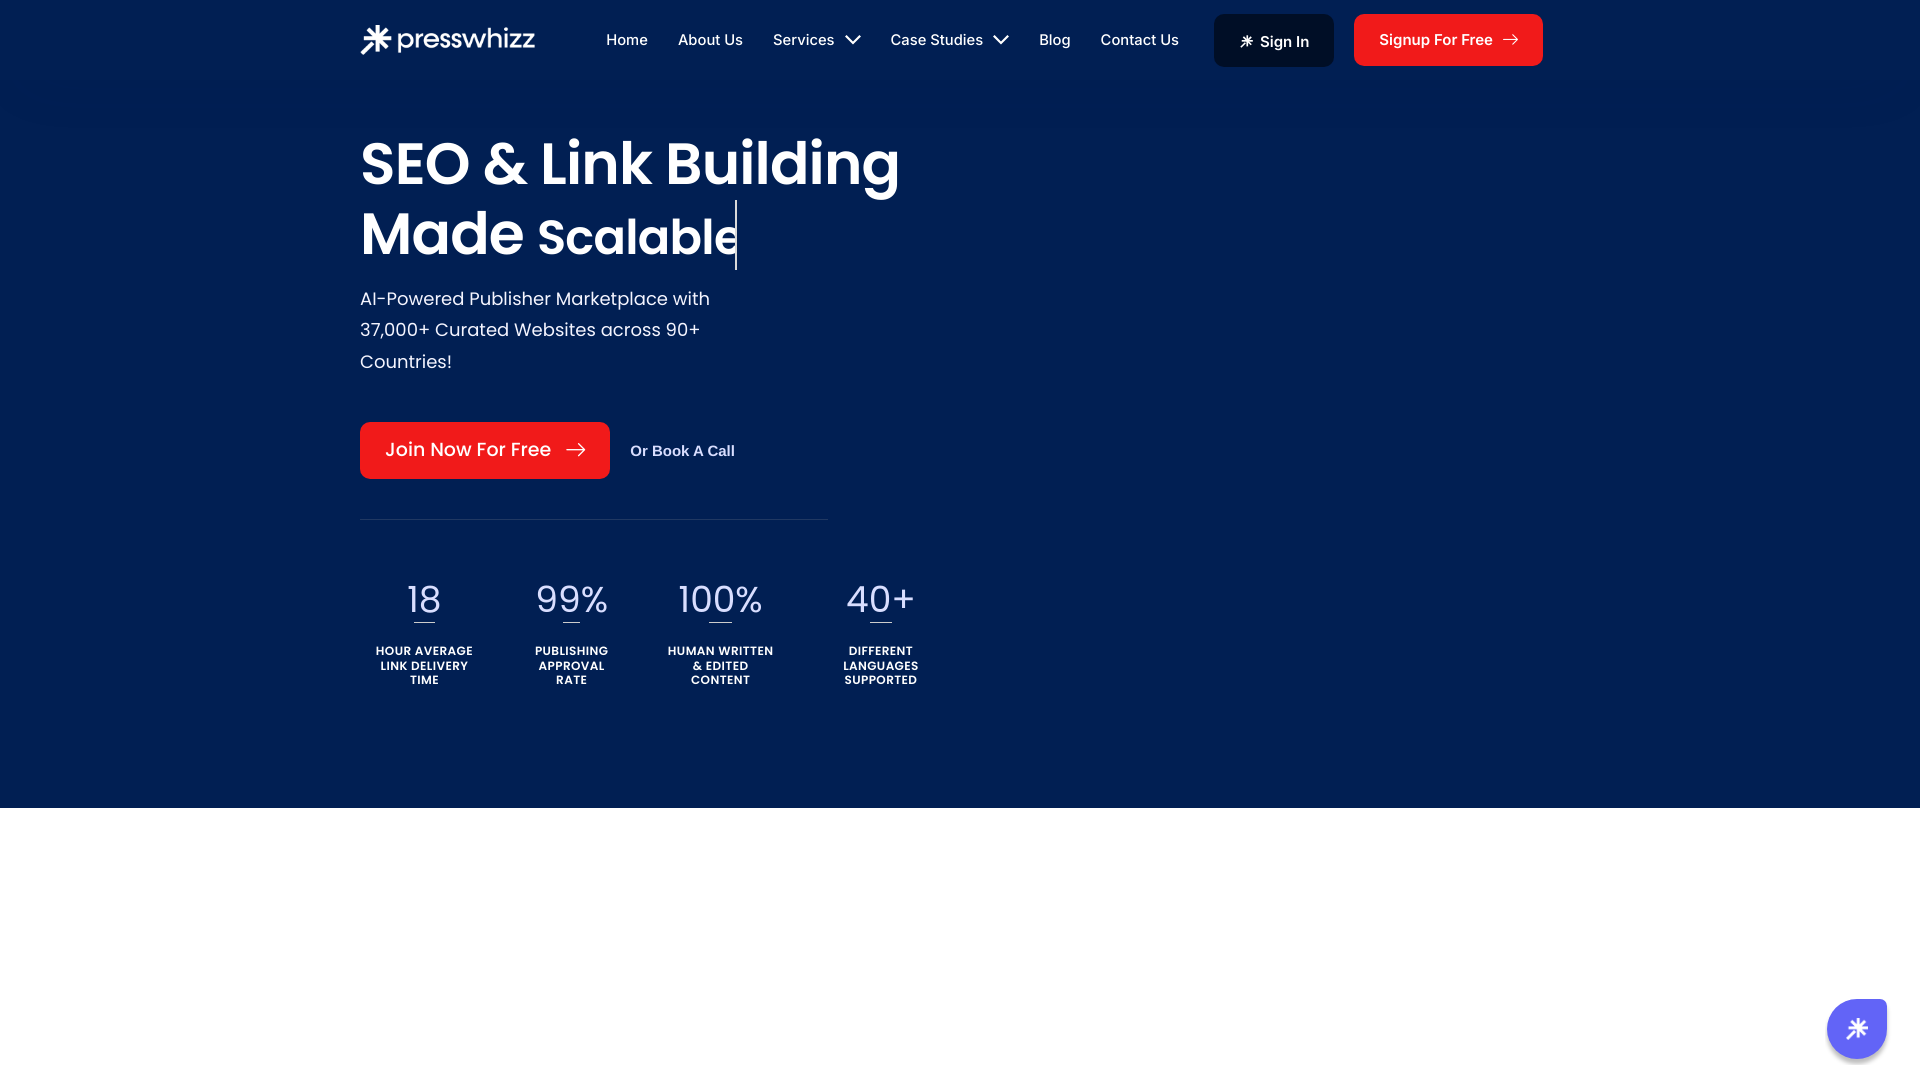The height and width of the screenshot is (1080, 1920).
Task: Follow the Or Book A Call link
Action: 682,451
